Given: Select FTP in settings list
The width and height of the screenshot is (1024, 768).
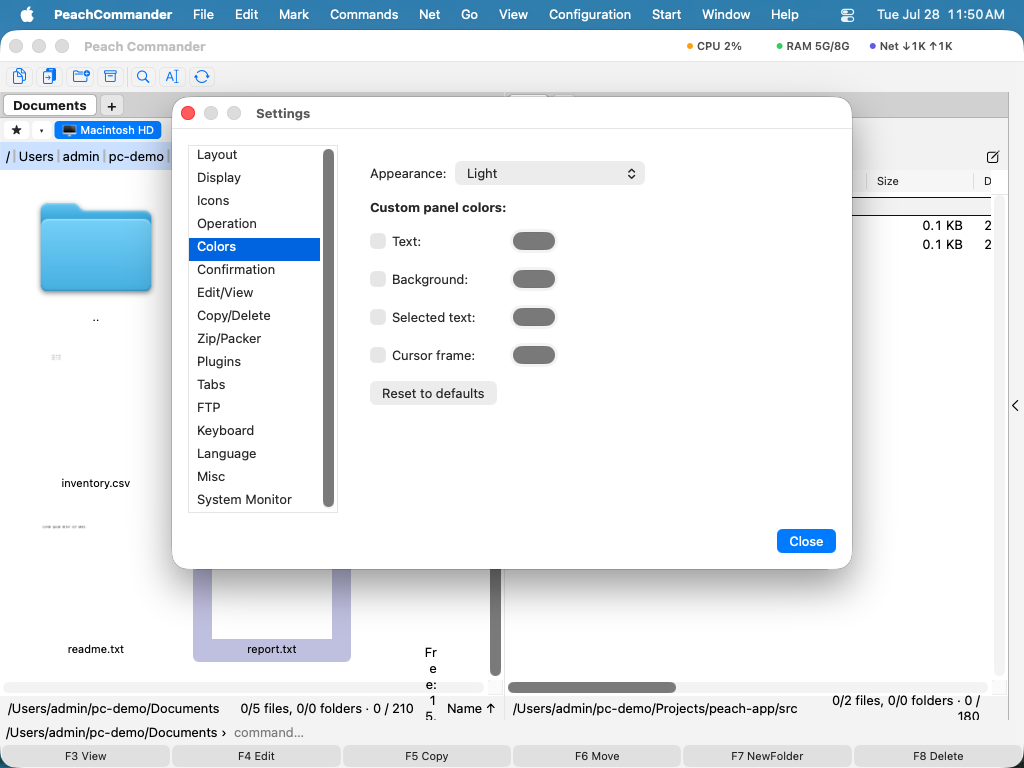Looking at the screenshot, I should (x=255, y=408).
